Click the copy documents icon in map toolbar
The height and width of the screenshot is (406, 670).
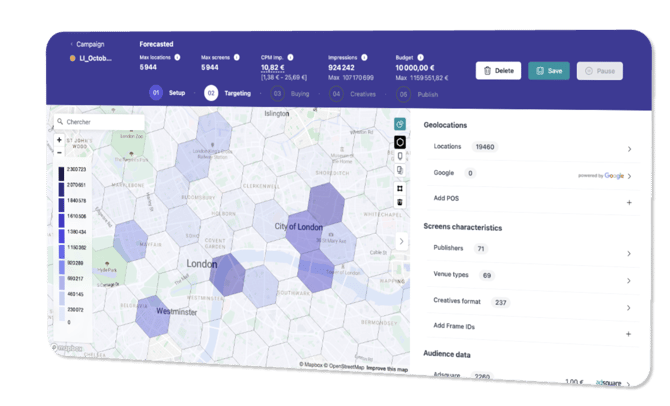coord(400,171)
